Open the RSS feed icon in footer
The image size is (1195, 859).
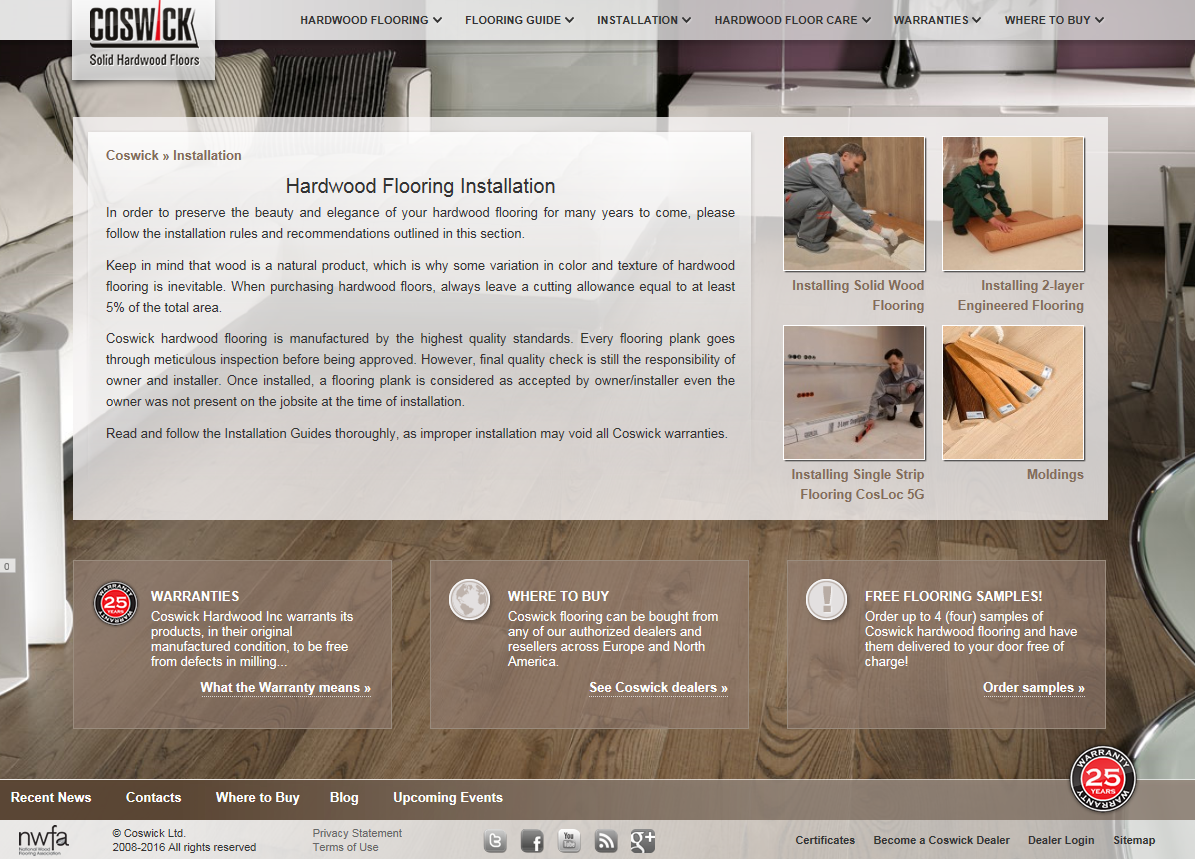tap(606, 841)
